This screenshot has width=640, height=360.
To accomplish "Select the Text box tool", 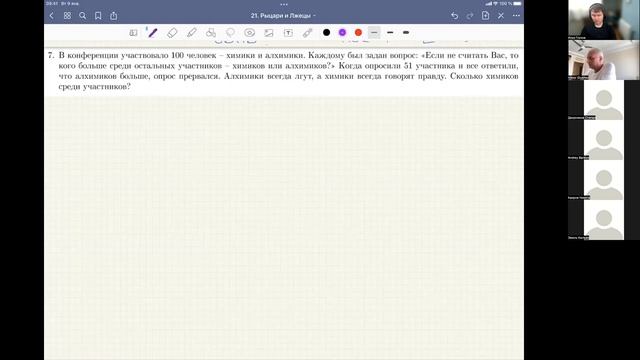I will point(288,33).
